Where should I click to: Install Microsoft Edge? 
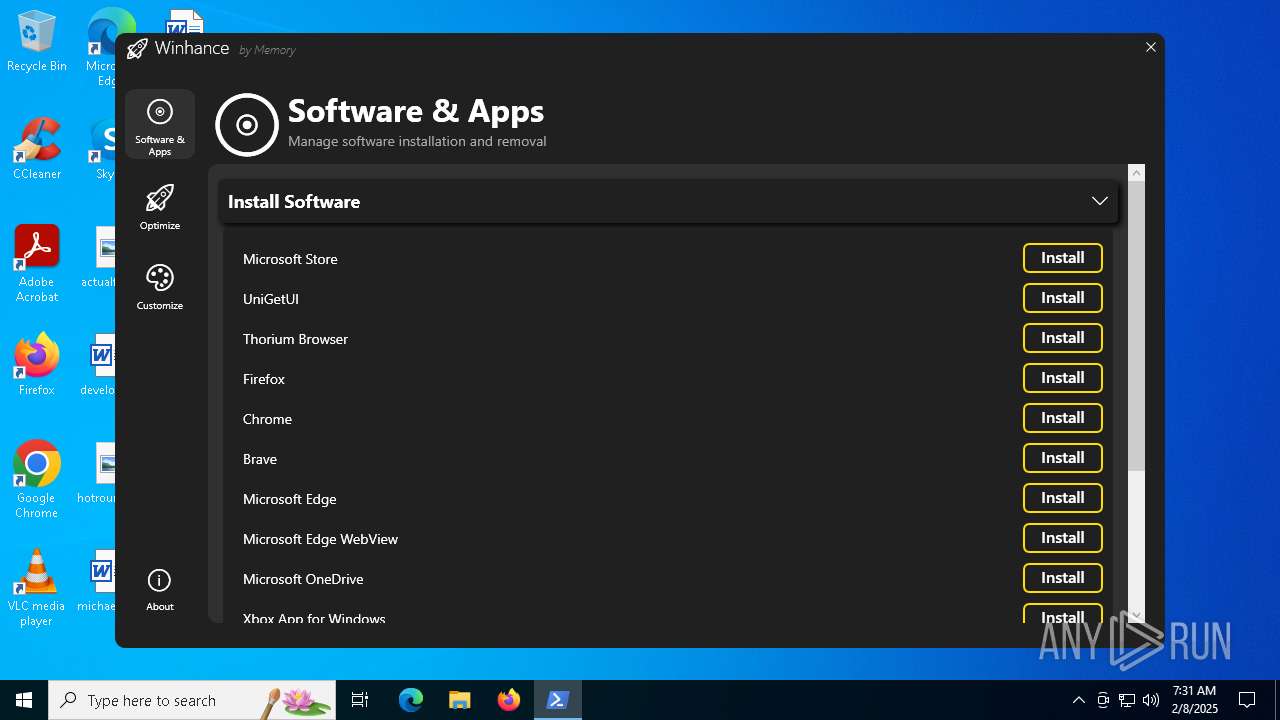click(1063, 498)
